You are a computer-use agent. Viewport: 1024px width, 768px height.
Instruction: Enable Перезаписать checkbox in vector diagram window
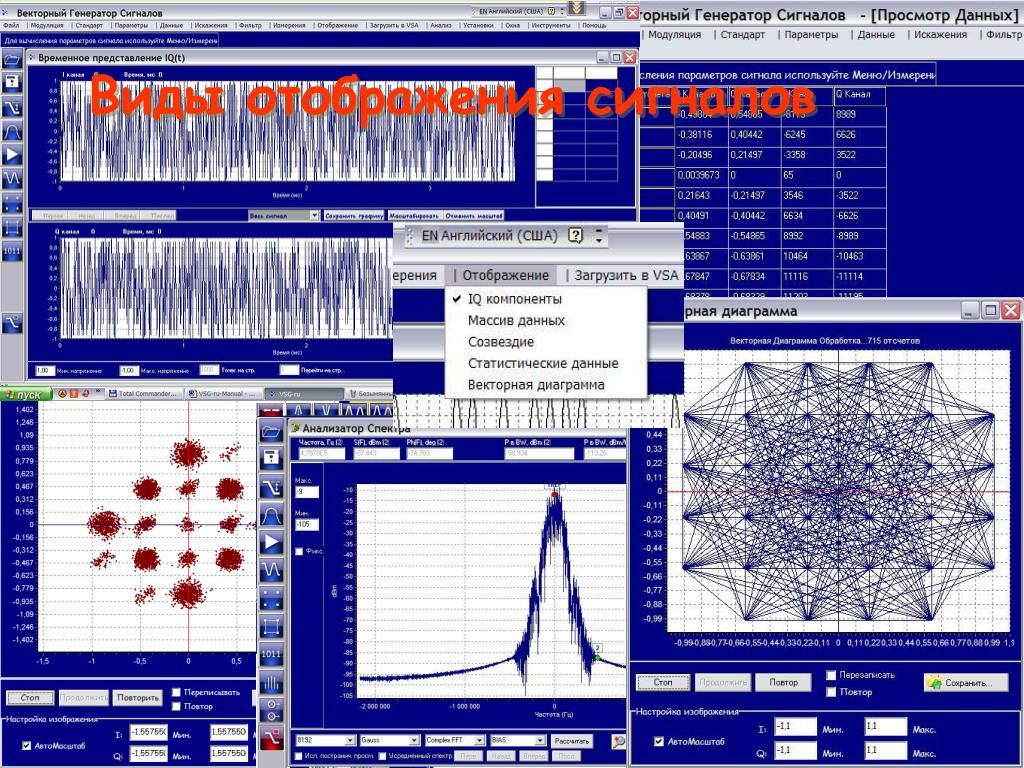point(831,675)
